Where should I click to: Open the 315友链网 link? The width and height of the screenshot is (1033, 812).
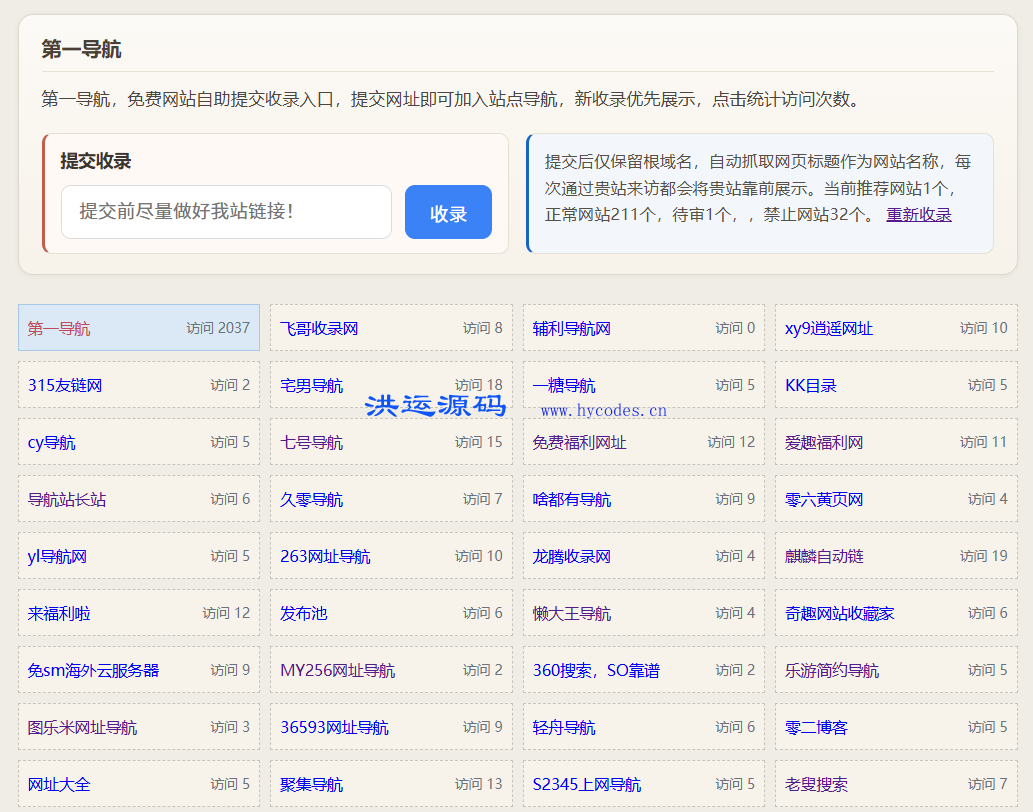click(65, 385)
